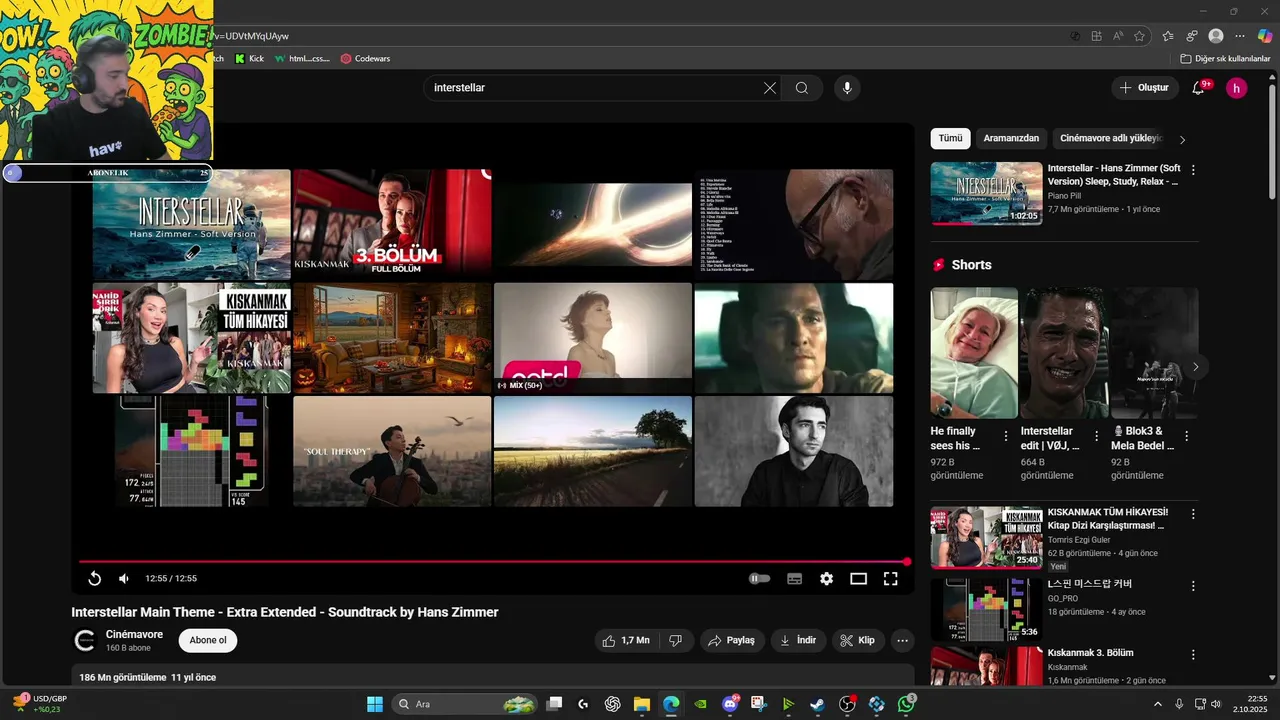Open Steam from the taskbar
The height and width of the screenshot is (720, 1280).
click(x=817, y=704)
